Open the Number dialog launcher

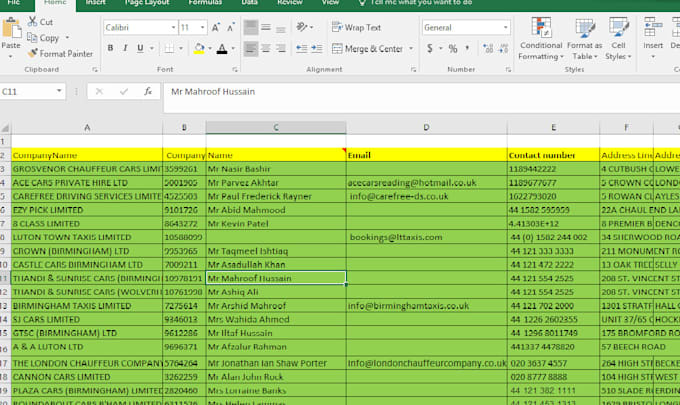point(508,69)
